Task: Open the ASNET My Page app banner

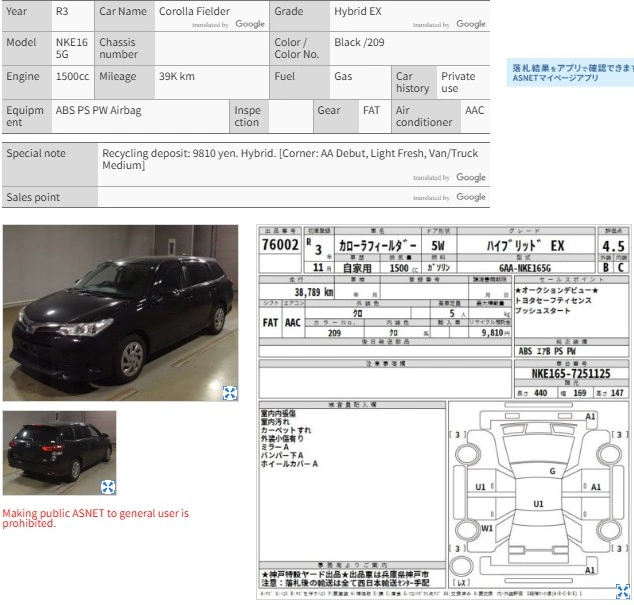Action: [570, 73]
